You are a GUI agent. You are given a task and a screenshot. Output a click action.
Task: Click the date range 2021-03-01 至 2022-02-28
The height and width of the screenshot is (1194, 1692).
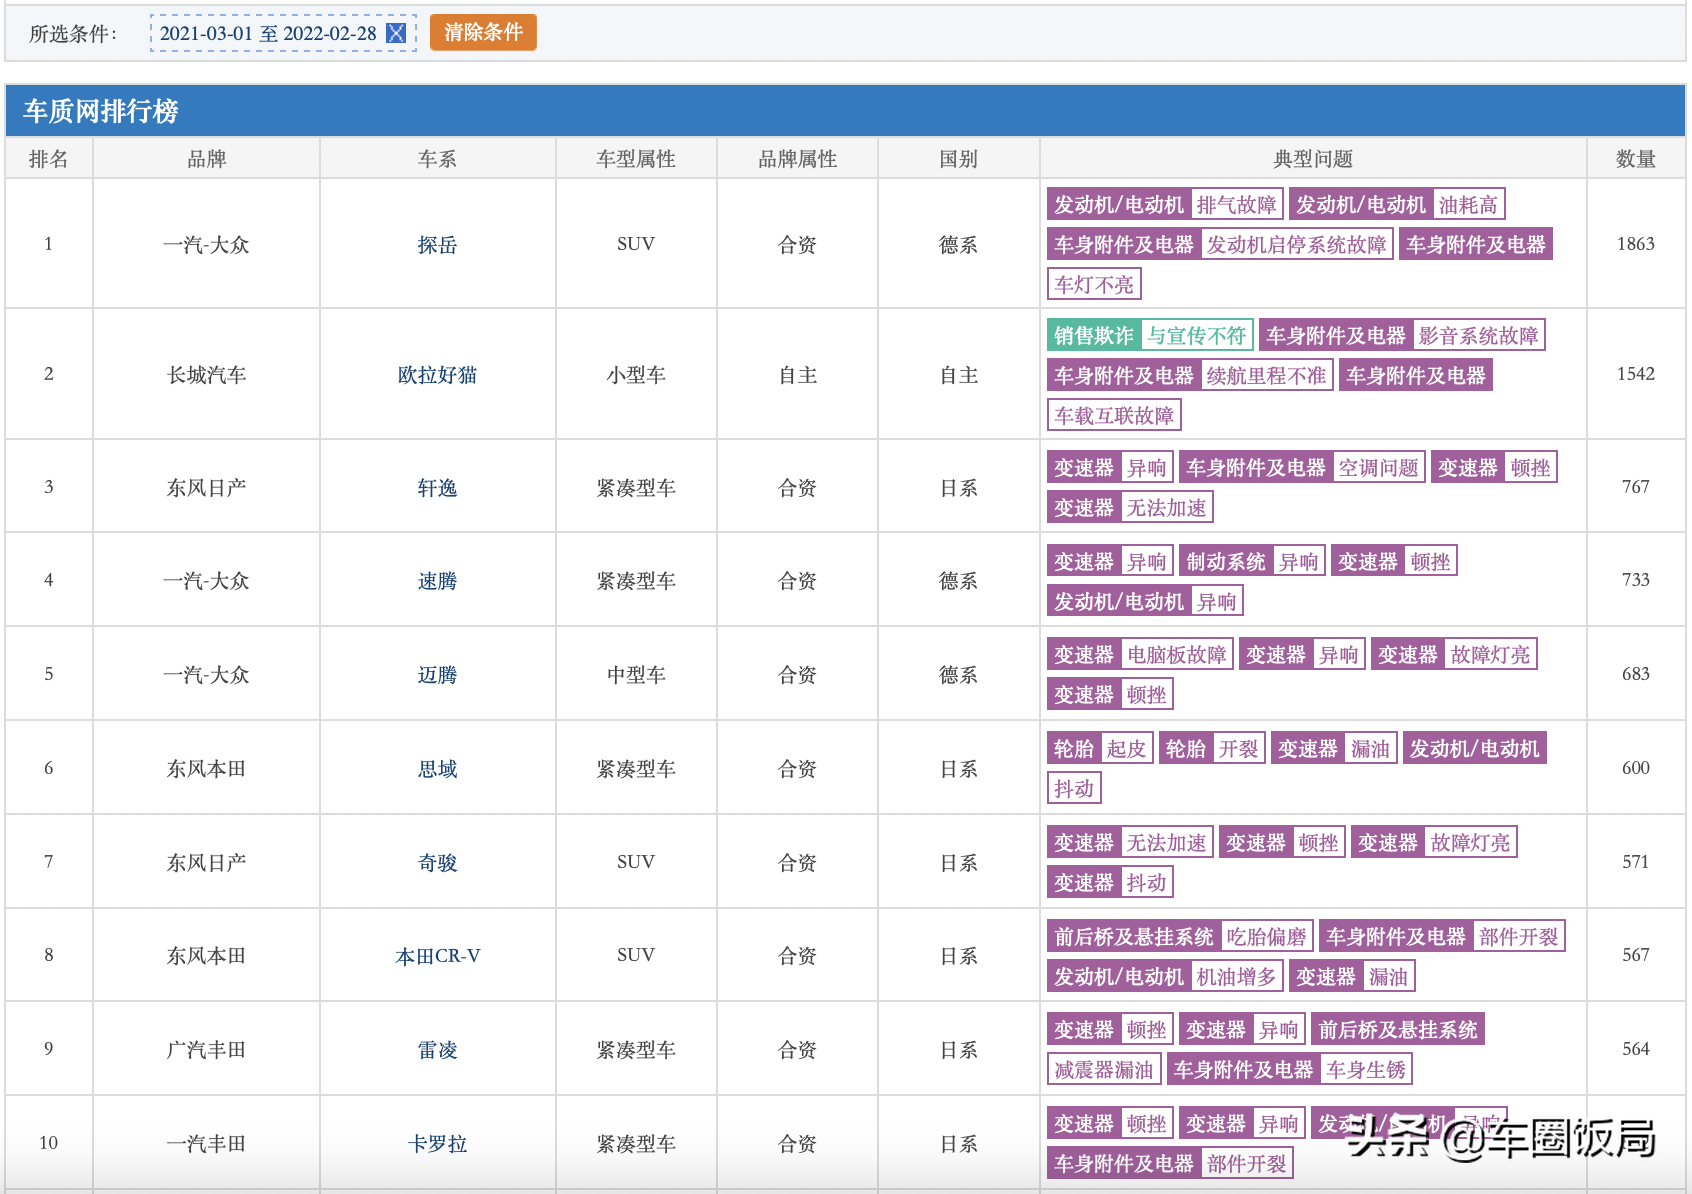click(268, 33)
